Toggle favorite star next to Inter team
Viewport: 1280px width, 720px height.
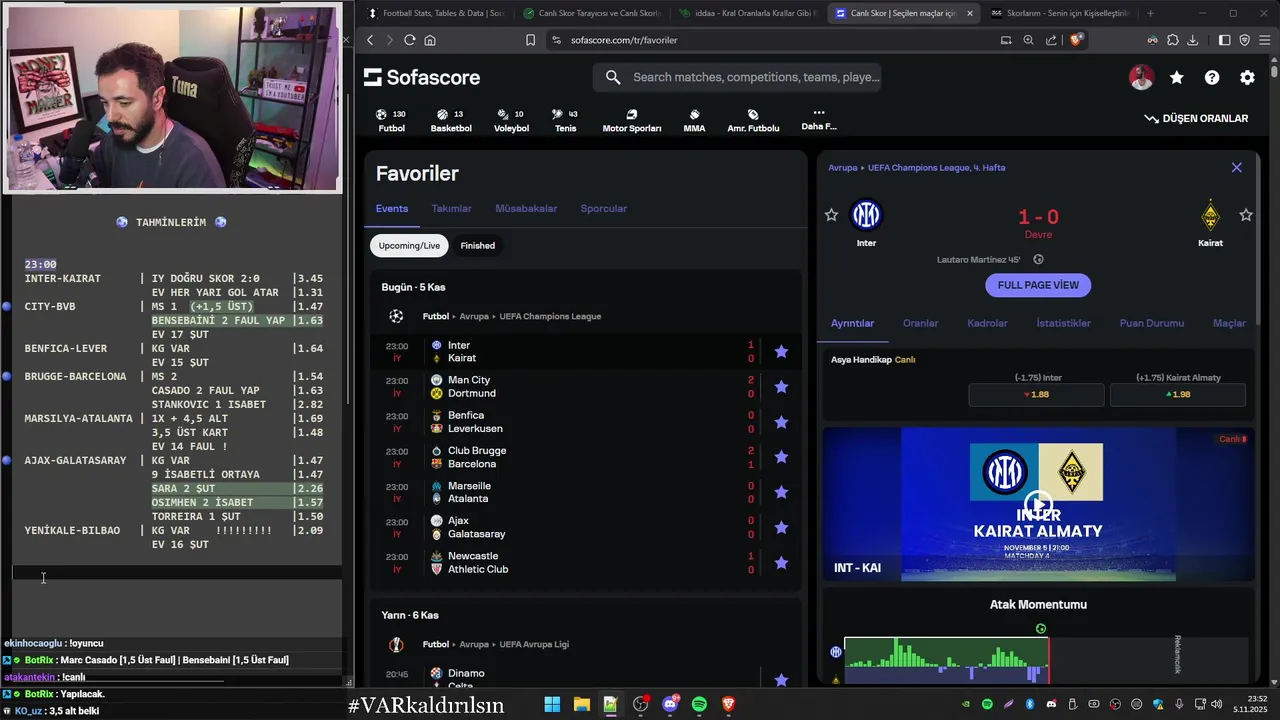coord(831,215)
